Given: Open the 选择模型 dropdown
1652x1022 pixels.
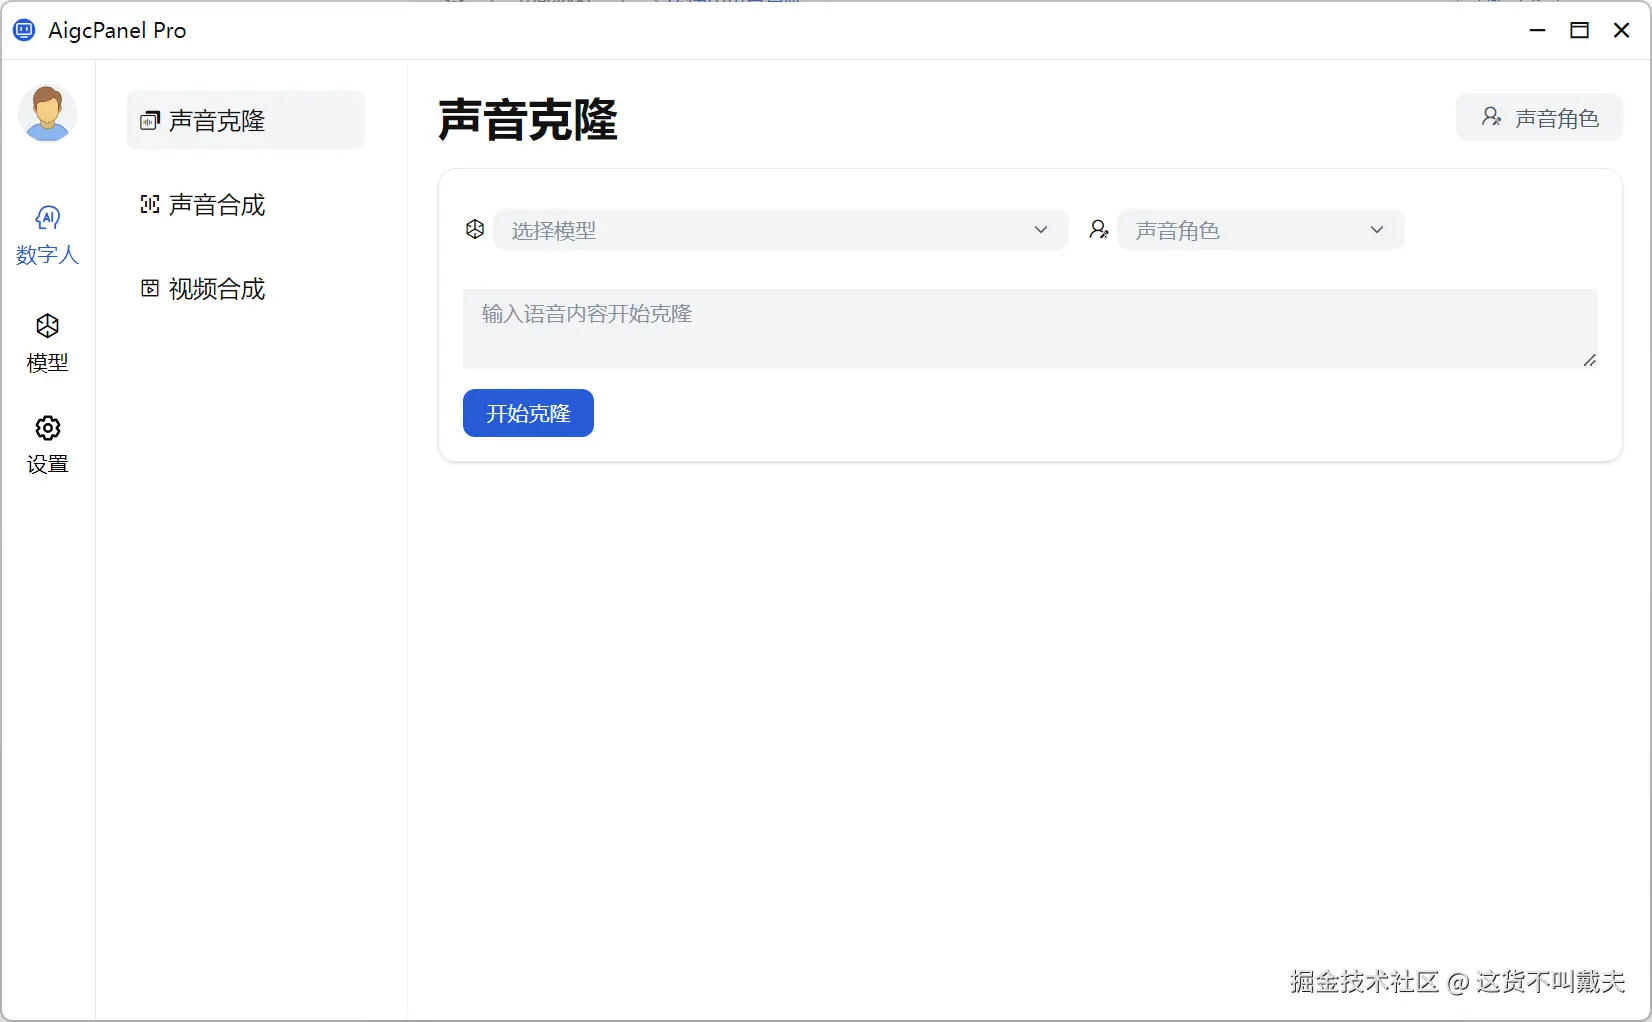Looking at the screenshot, I should coord(780,230).
